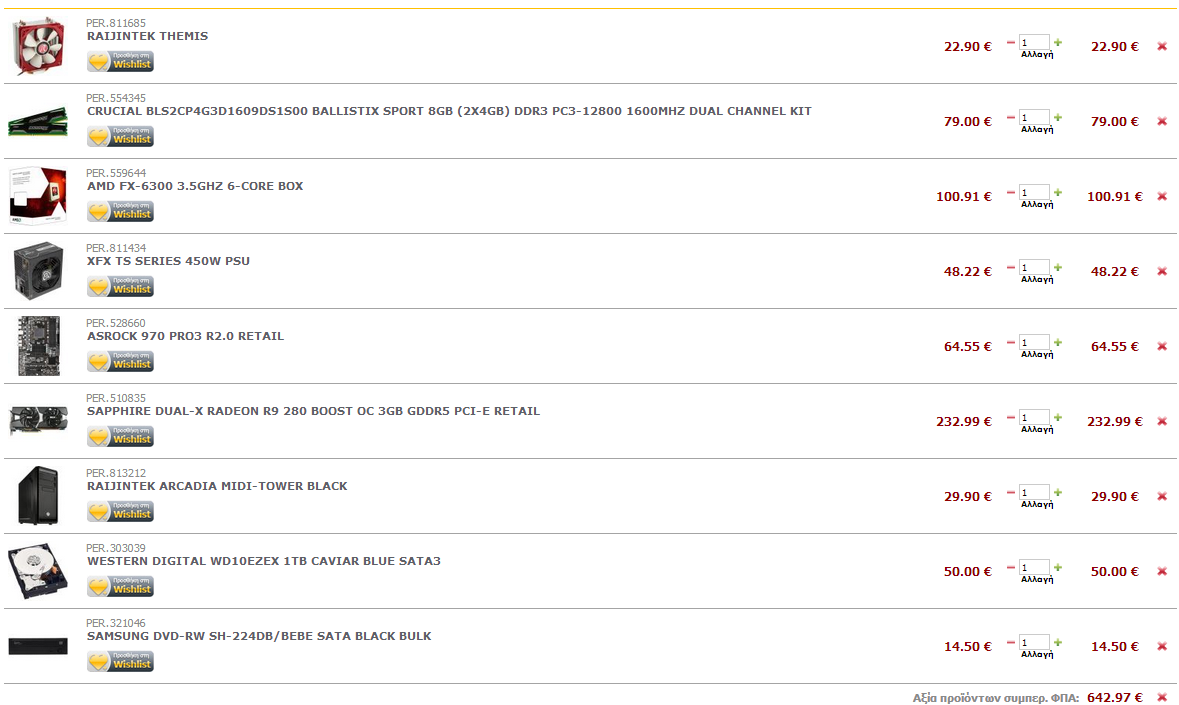Open Sapphire graphics card thumbnail
Screen dimensions: 1179x705
38,420
